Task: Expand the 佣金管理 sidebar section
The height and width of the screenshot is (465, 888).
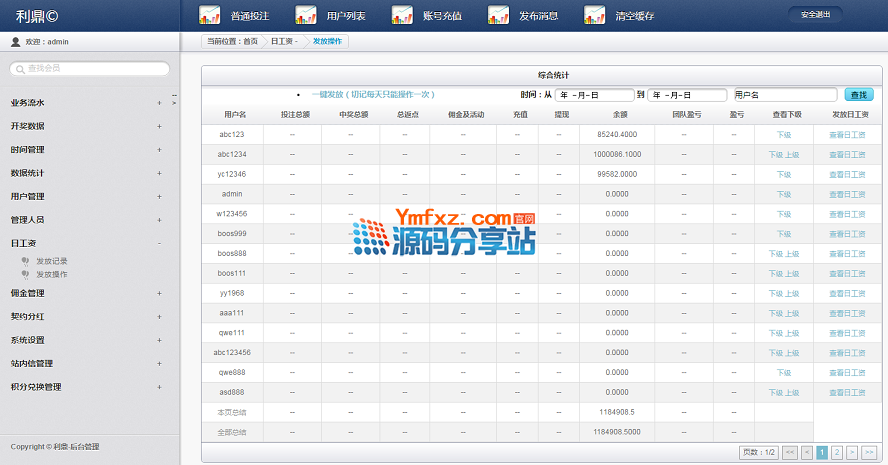Action: pos(159,293)
